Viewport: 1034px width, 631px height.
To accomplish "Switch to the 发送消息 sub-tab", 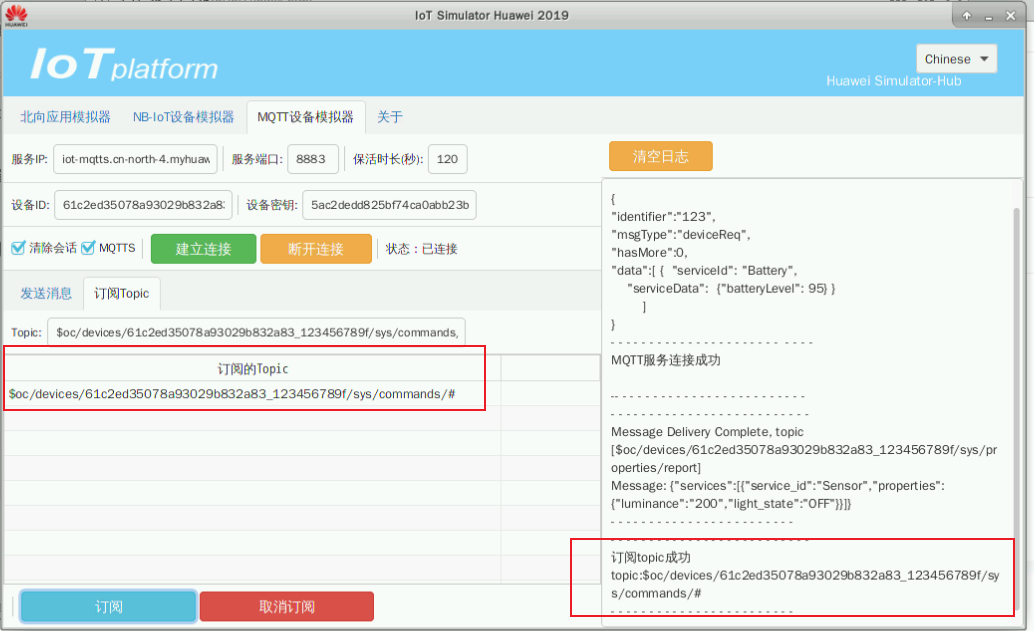I will pos(46,293).
